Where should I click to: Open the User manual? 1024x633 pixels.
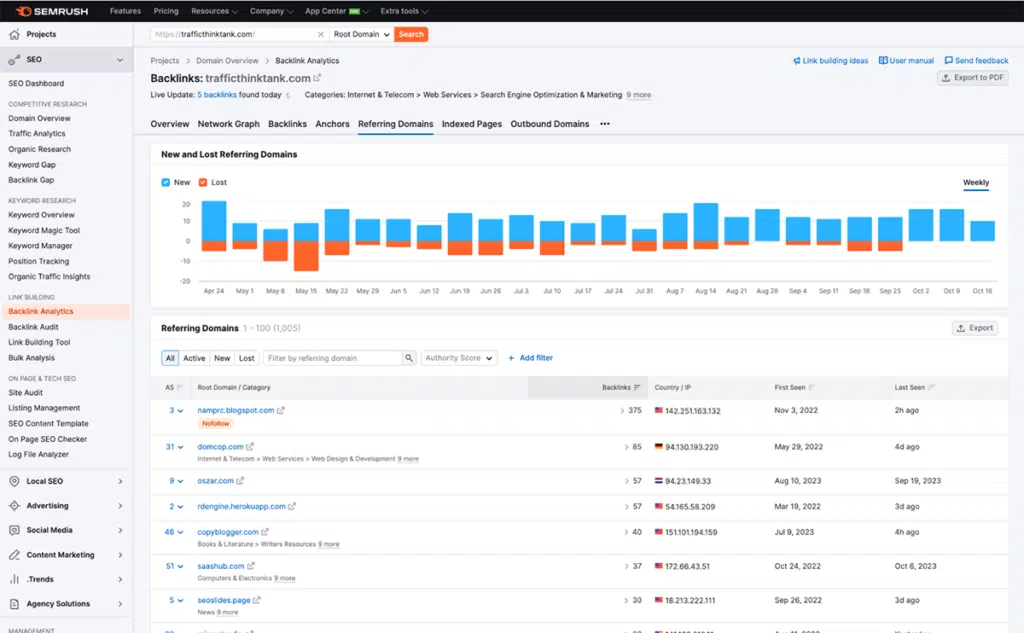click(x=904, y=60)
